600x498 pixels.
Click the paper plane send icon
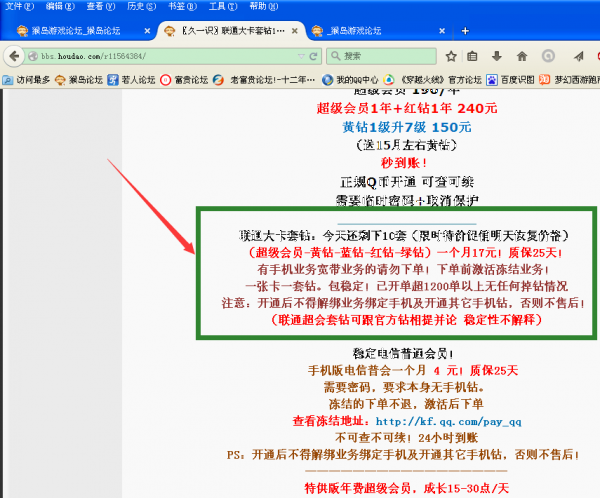coord(579,56)
